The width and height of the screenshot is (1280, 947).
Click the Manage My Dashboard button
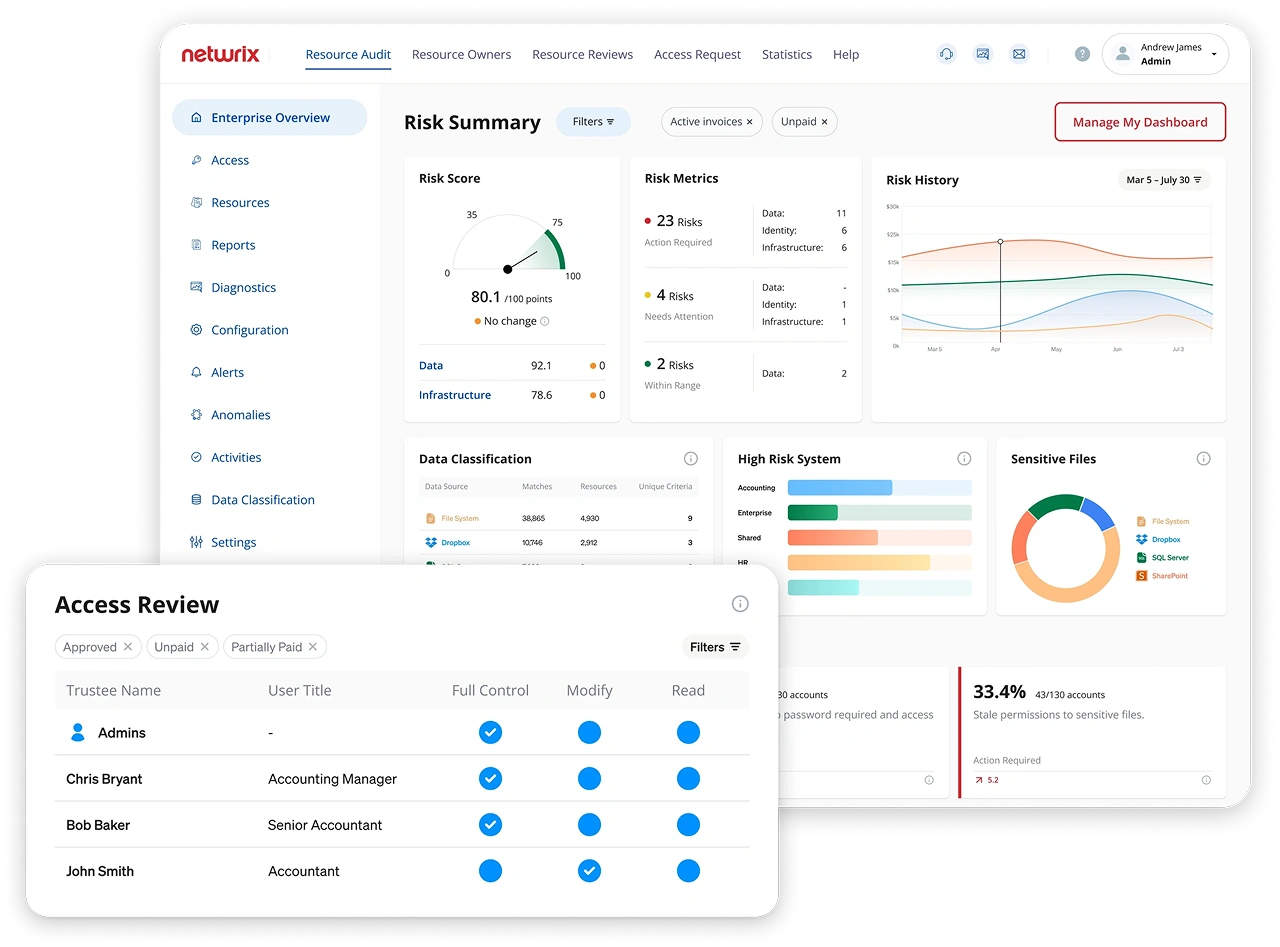(1140, 122)
